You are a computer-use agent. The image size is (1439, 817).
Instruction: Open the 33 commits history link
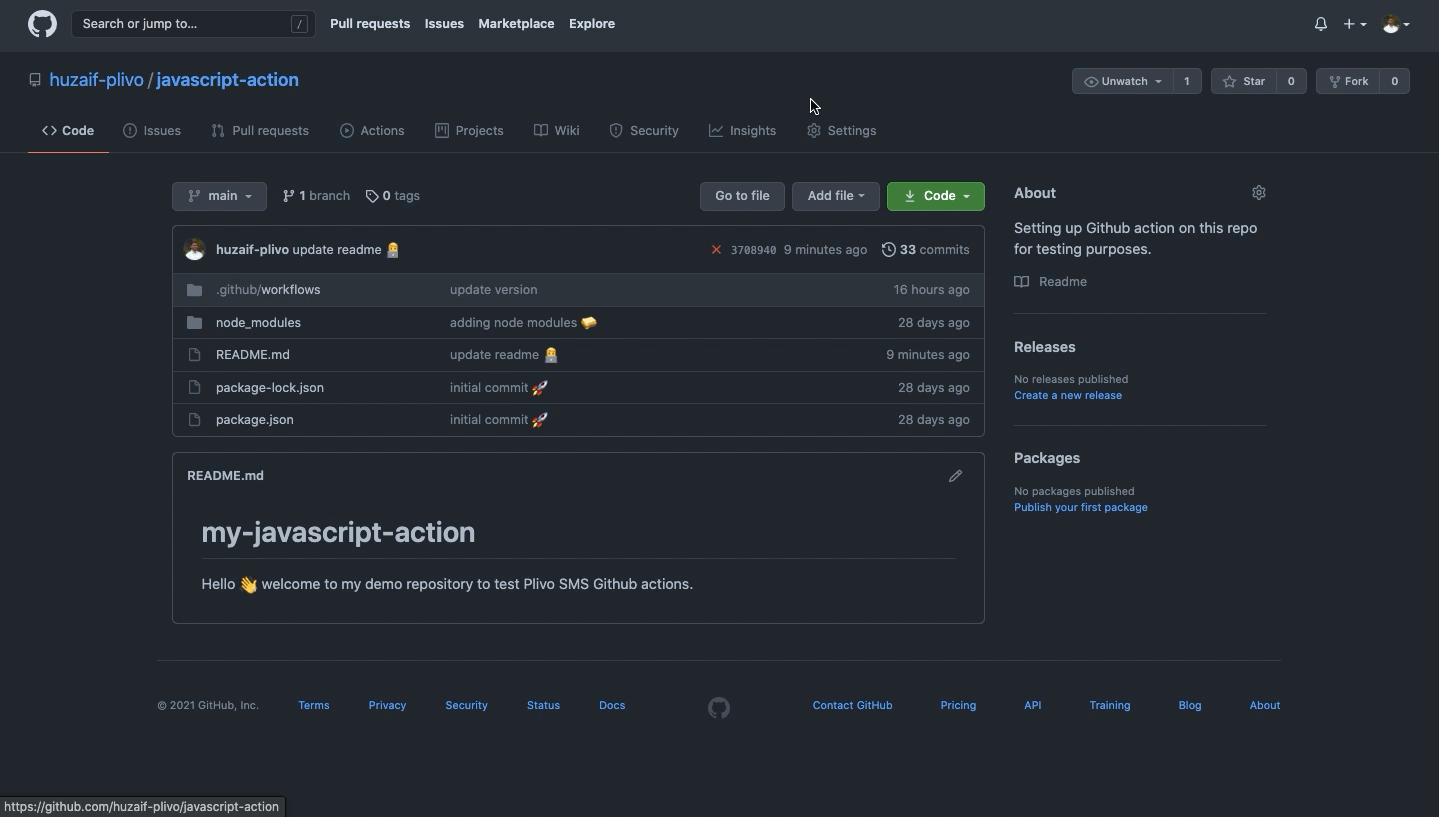pyautogui.click(x=925, y=250)
